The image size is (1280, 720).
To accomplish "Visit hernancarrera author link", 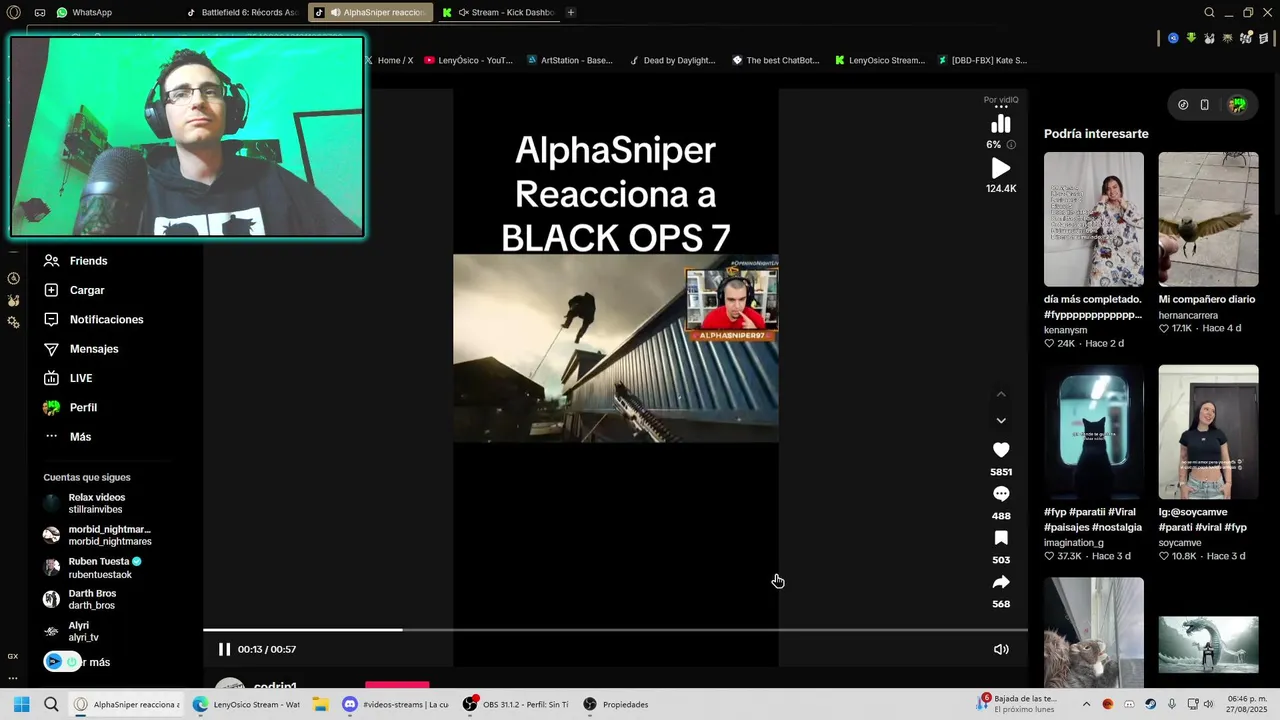I will click(x=1188, y=315).
